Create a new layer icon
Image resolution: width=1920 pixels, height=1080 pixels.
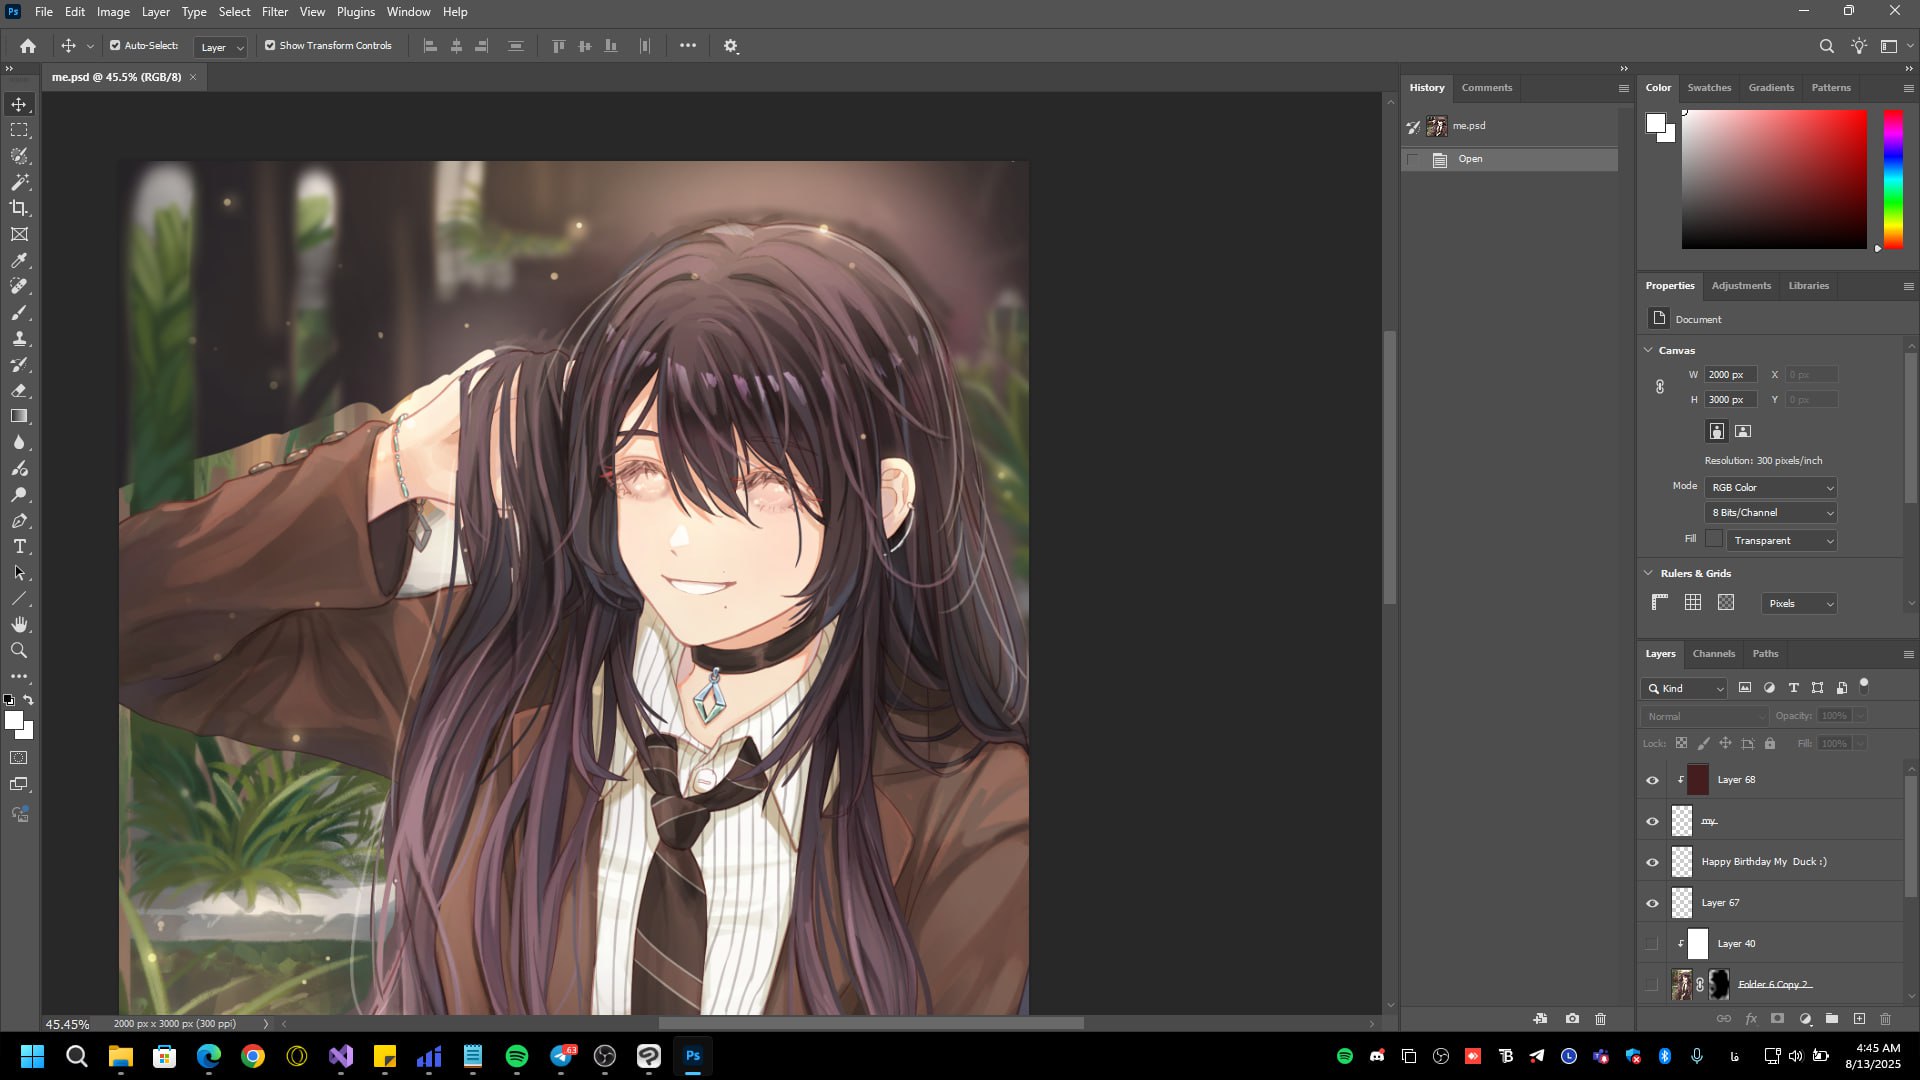tap(1859, 1019)
